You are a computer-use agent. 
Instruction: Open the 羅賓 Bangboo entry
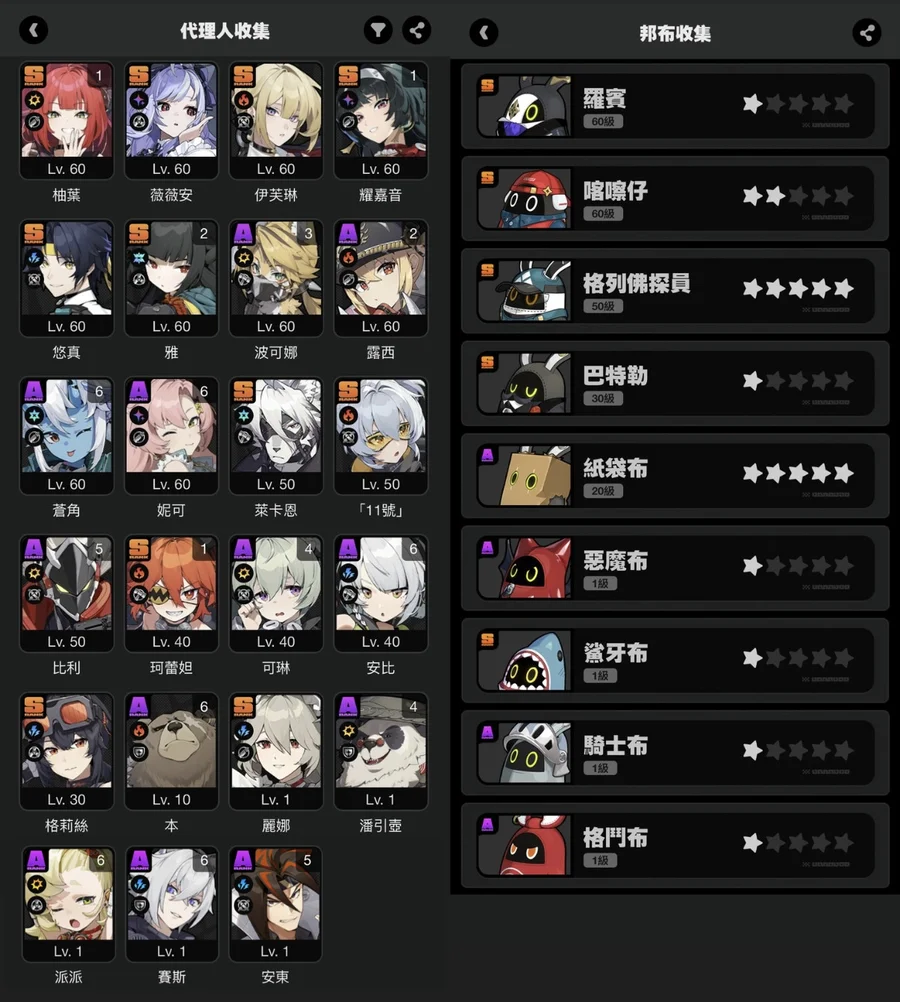[675, 105]
